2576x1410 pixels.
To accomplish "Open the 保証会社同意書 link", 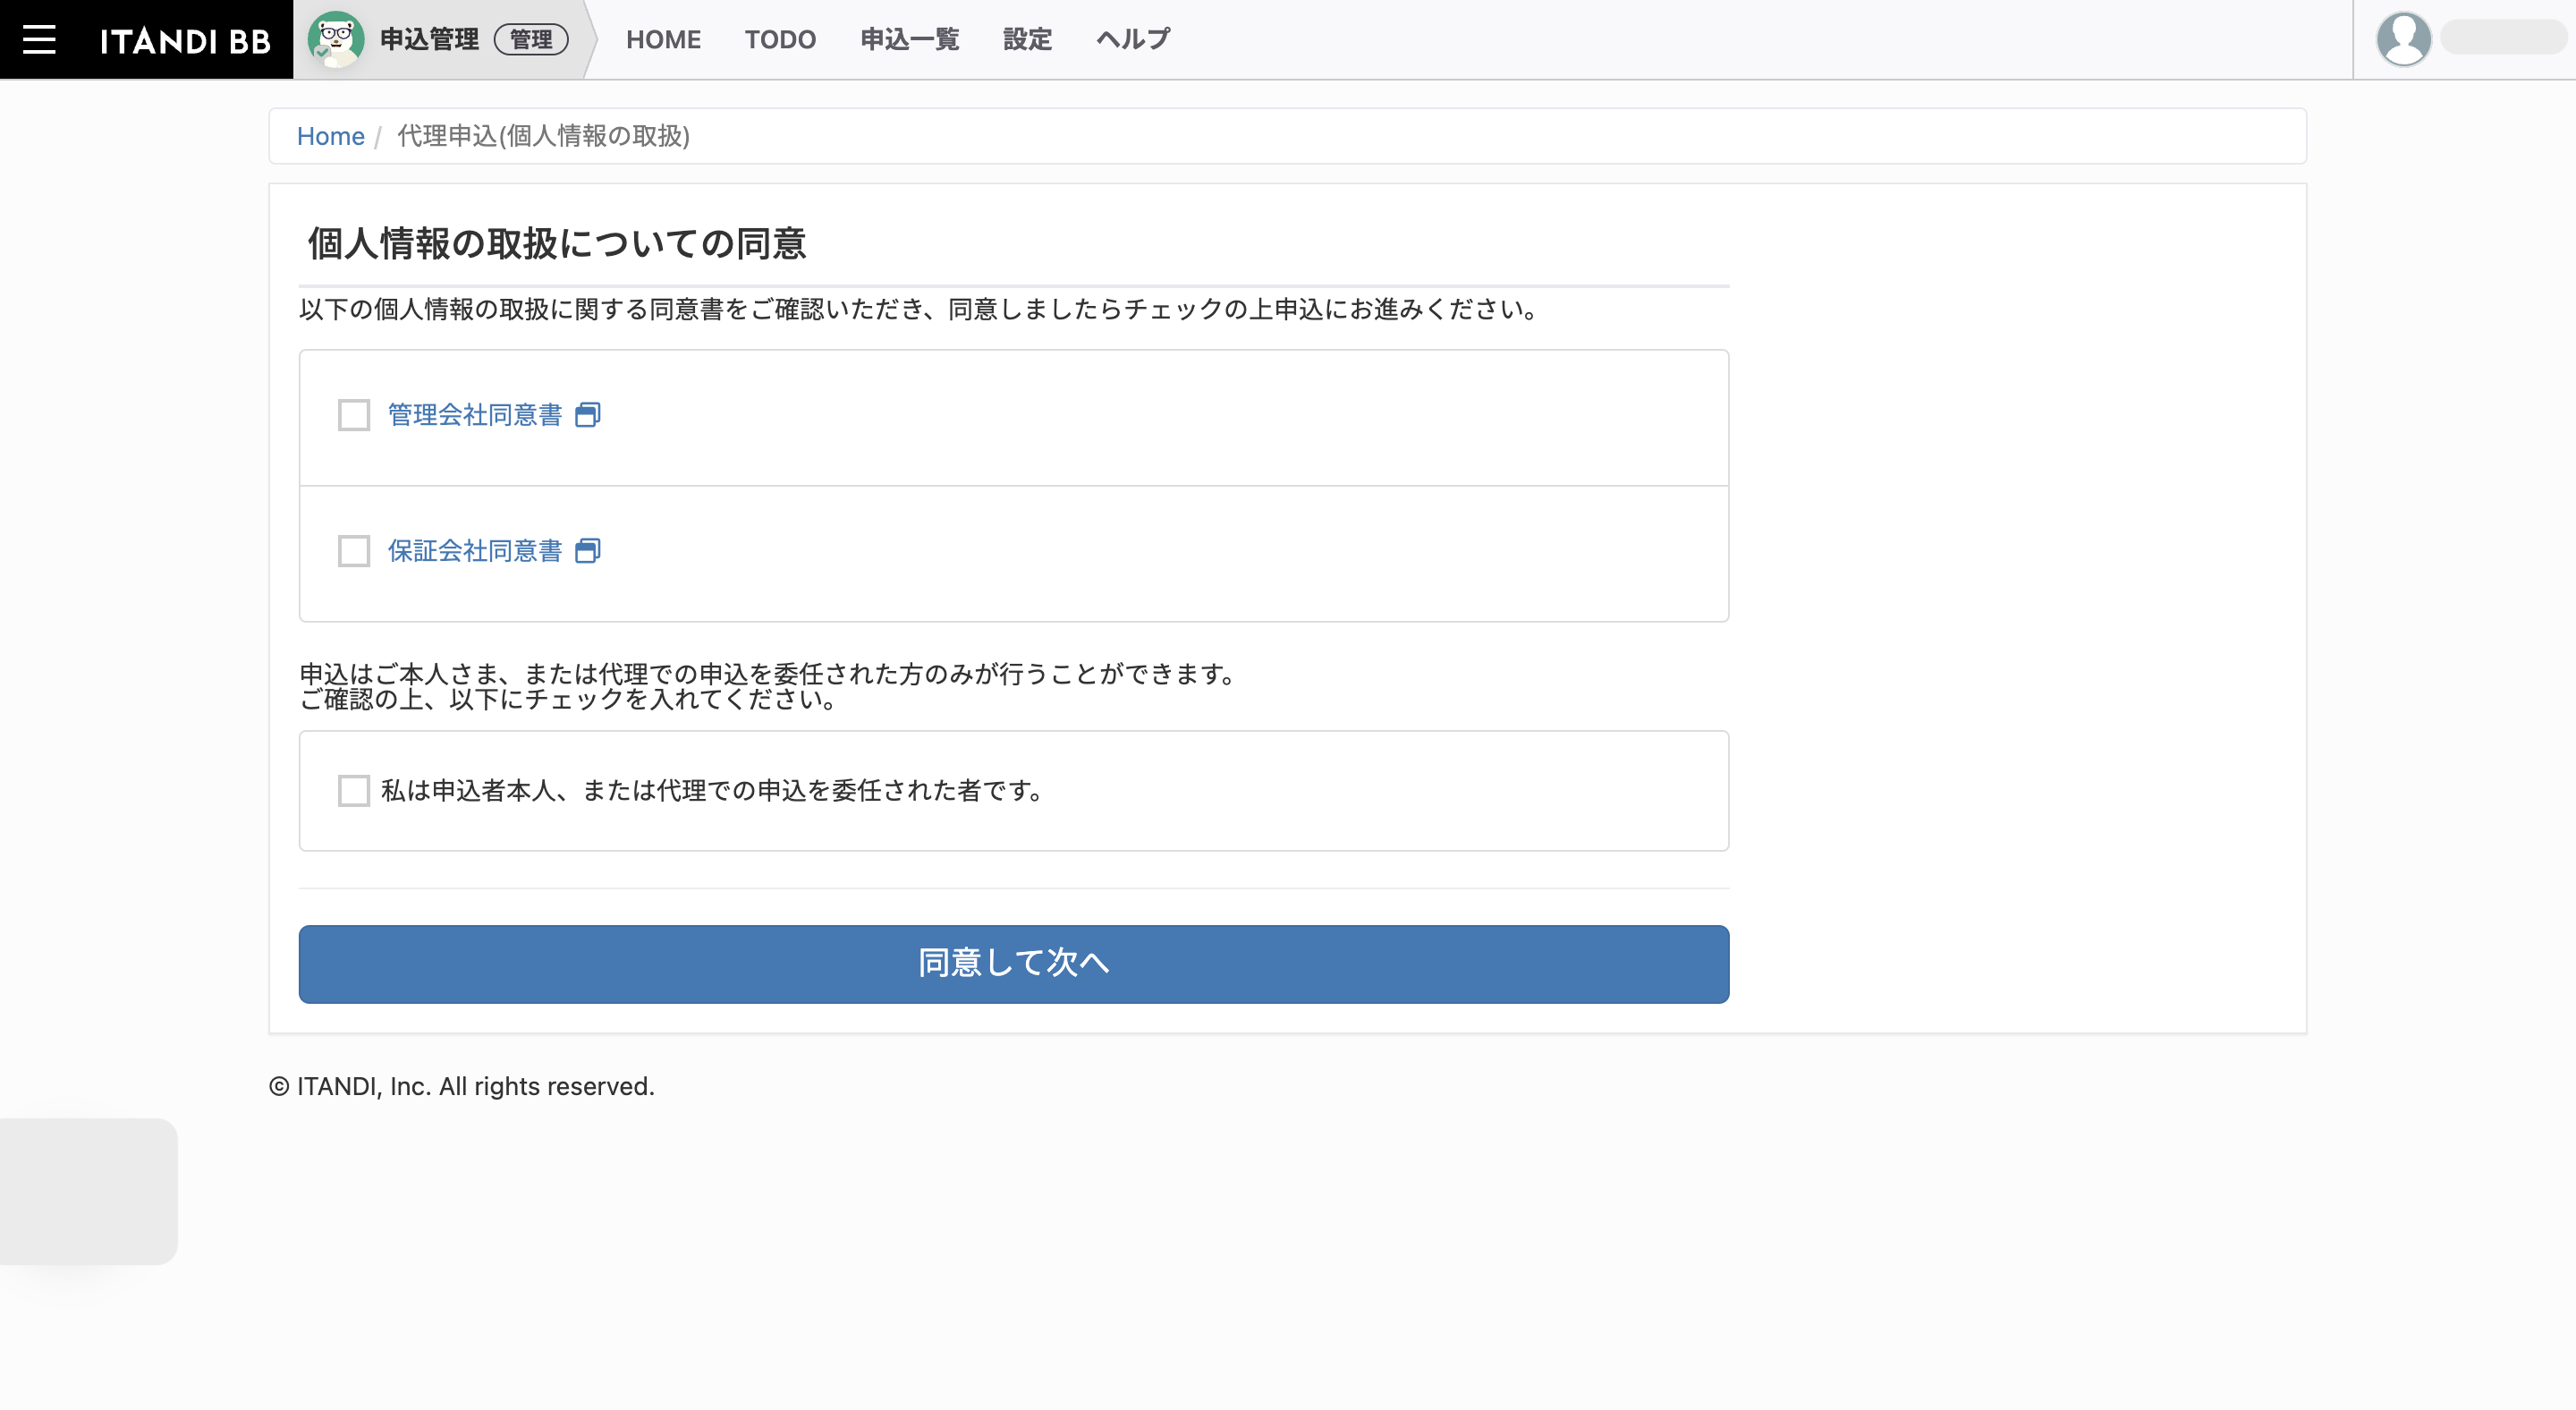I will click(475, 551).
